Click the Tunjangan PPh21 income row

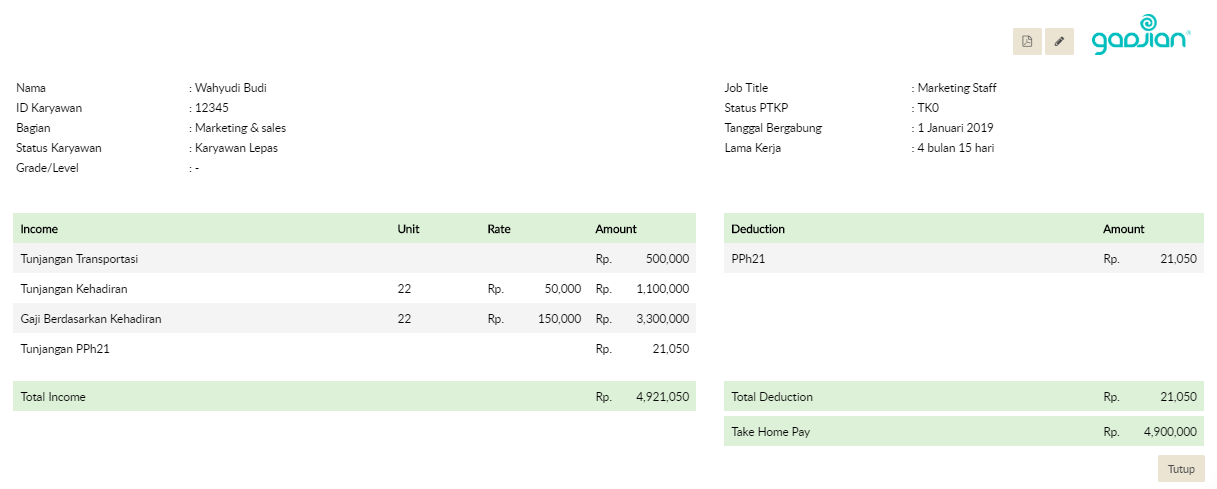click(x=65, y=349)
